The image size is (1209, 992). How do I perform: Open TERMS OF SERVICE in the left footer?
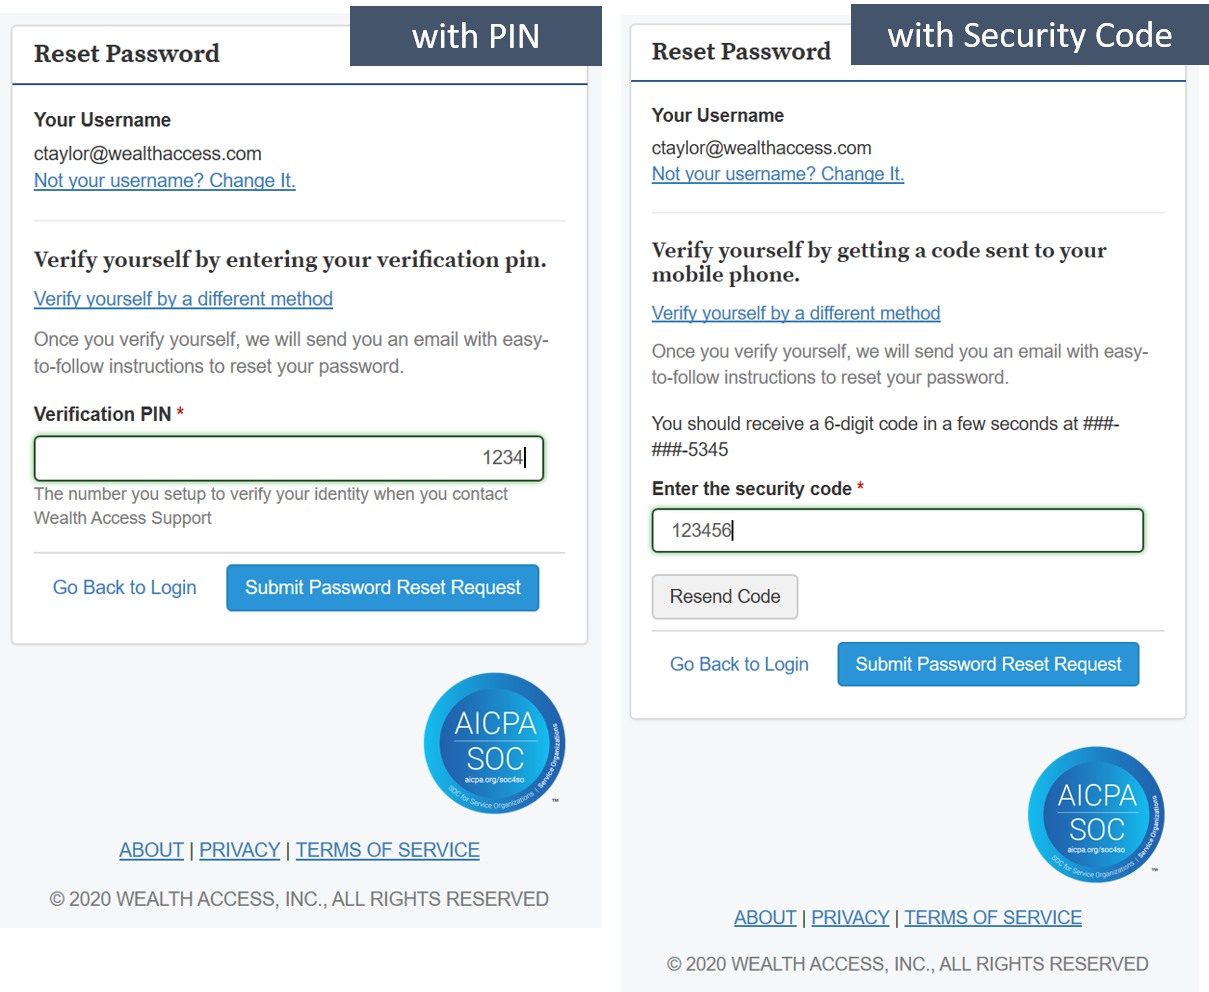point(388,850)
